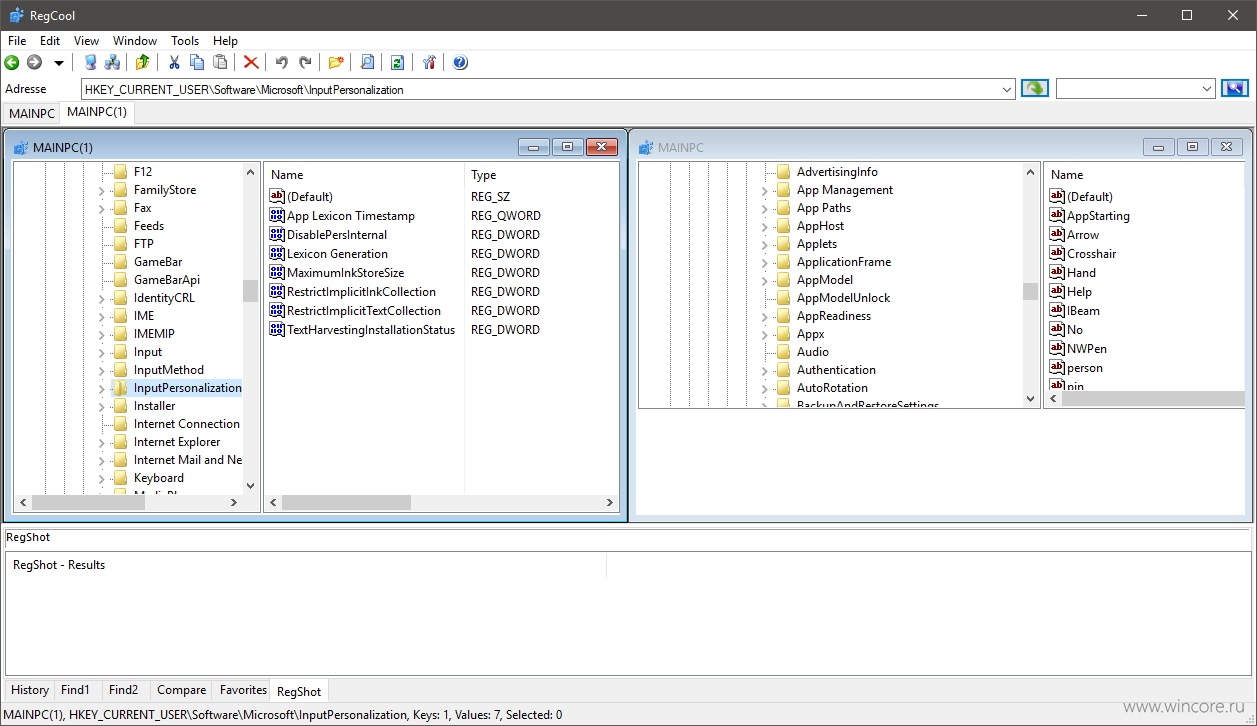
Task: Select the NWPen value in MAINPC window
Action: [x=1087, y=349]
